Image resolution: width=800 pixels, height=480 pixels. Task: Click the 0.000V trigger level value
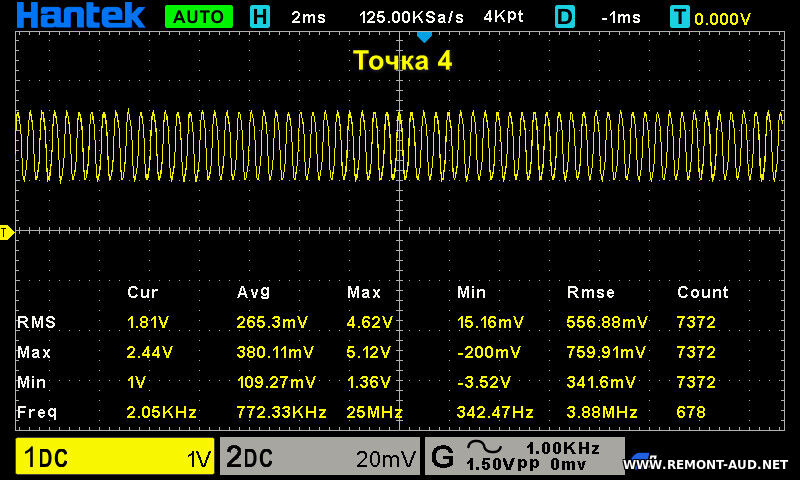point(722,19)
